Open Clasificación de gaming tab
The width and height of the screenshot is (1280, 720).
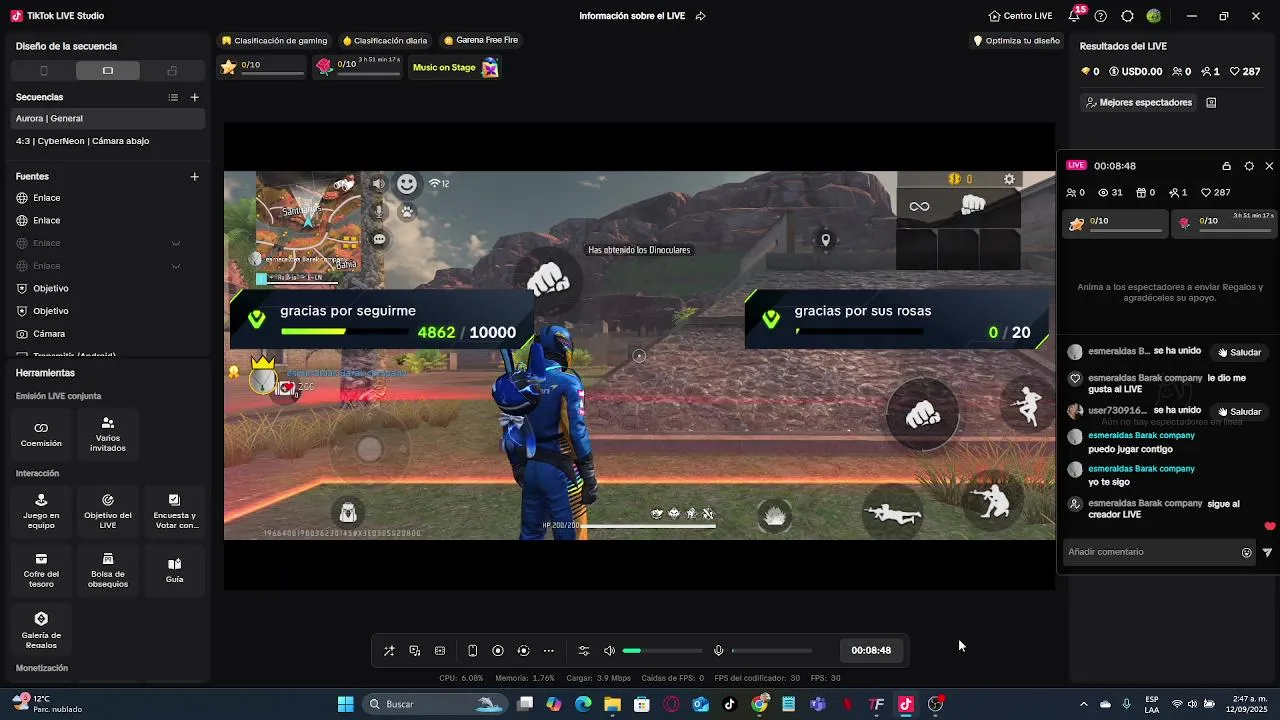pyautogui.click(x=275, y=41)
